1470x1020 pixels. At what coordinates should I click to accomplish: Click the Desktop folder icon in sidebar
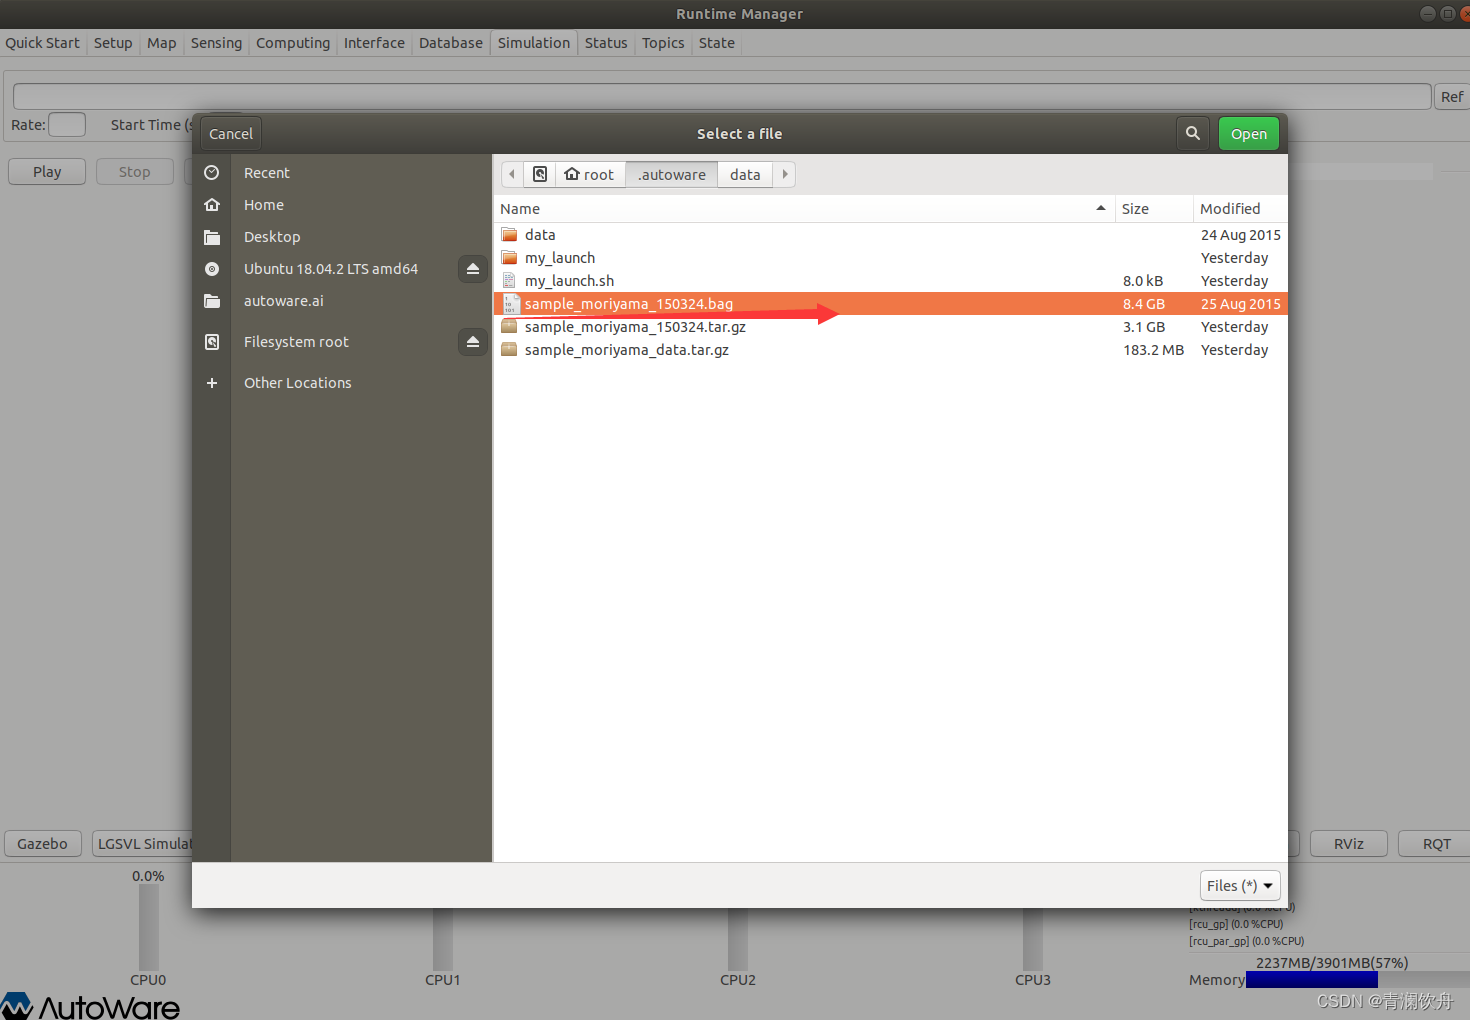212,237
